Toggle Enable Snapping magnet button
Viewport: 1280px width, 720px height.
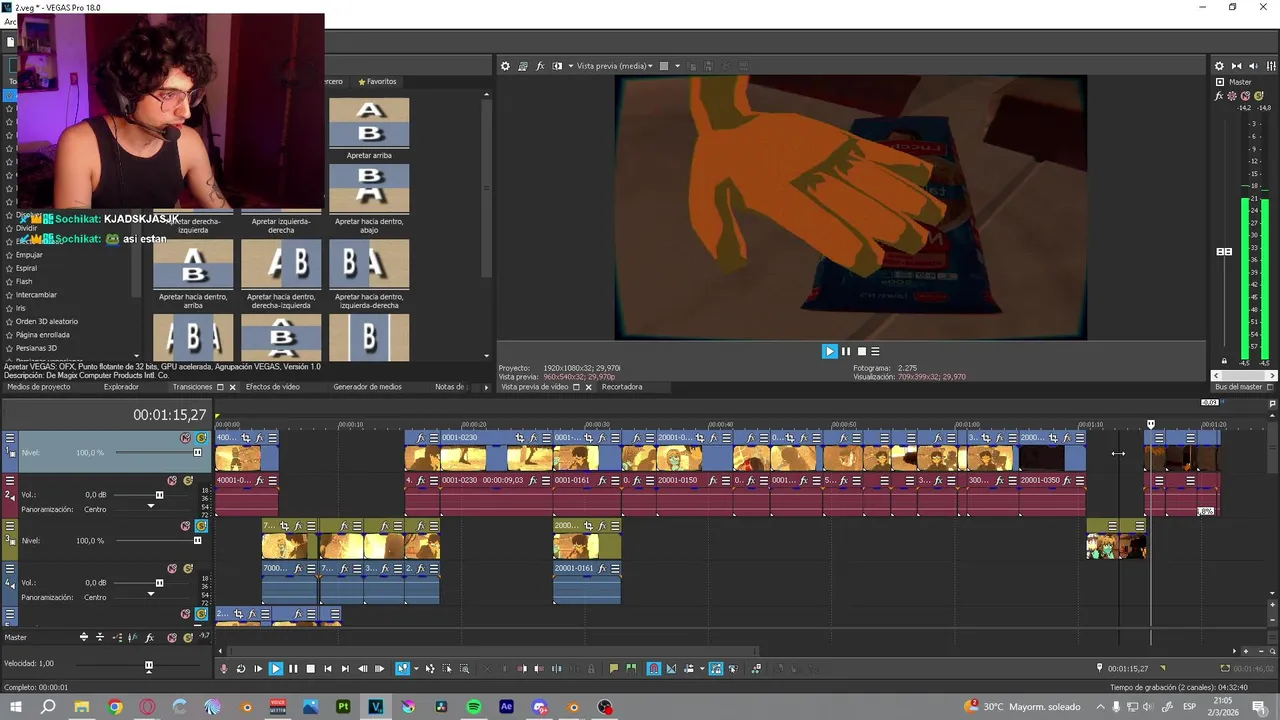click(x=654, y=669)
